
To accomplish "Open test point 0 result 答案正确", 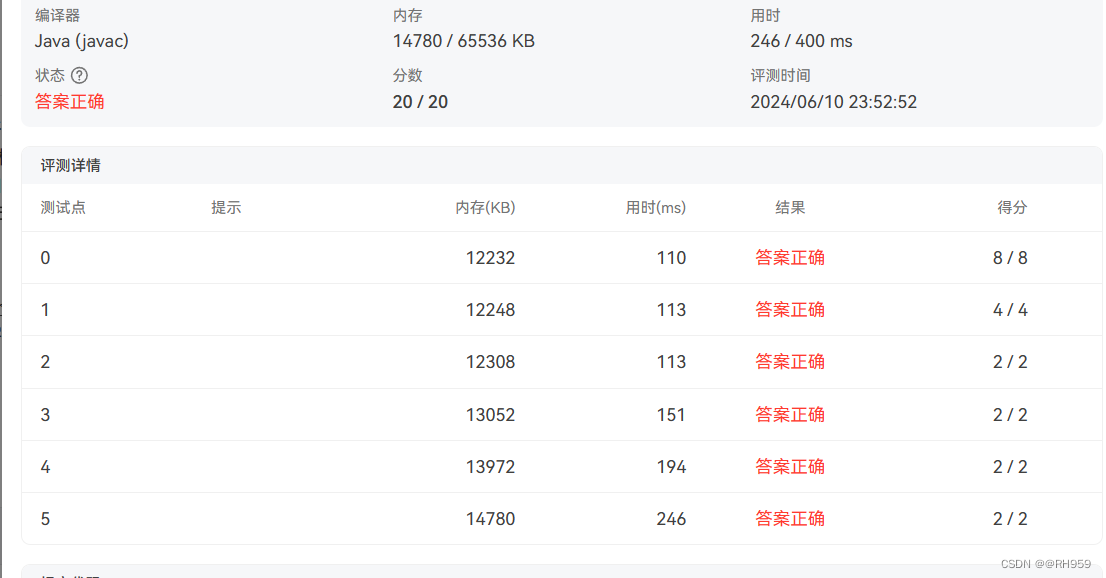I will 790,257.
